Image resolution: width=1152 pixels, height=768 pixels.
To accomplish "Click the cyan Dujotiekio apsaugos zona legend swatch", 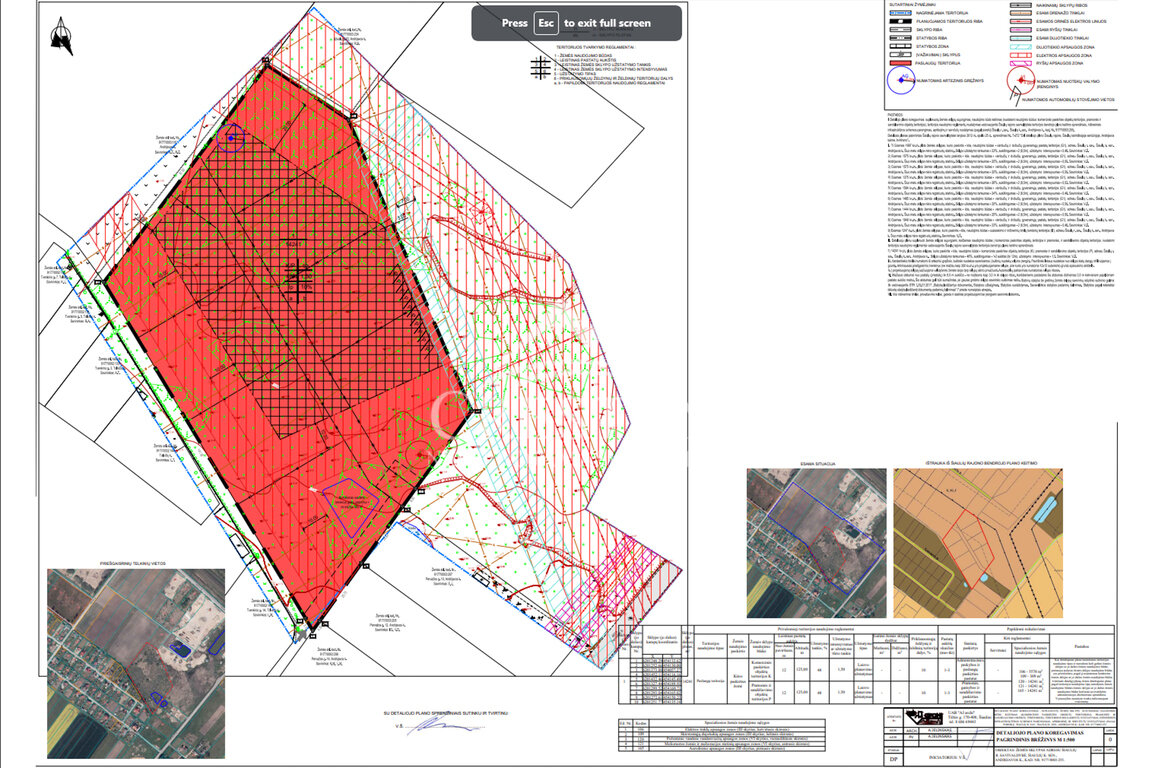I will click(1021, 47).
